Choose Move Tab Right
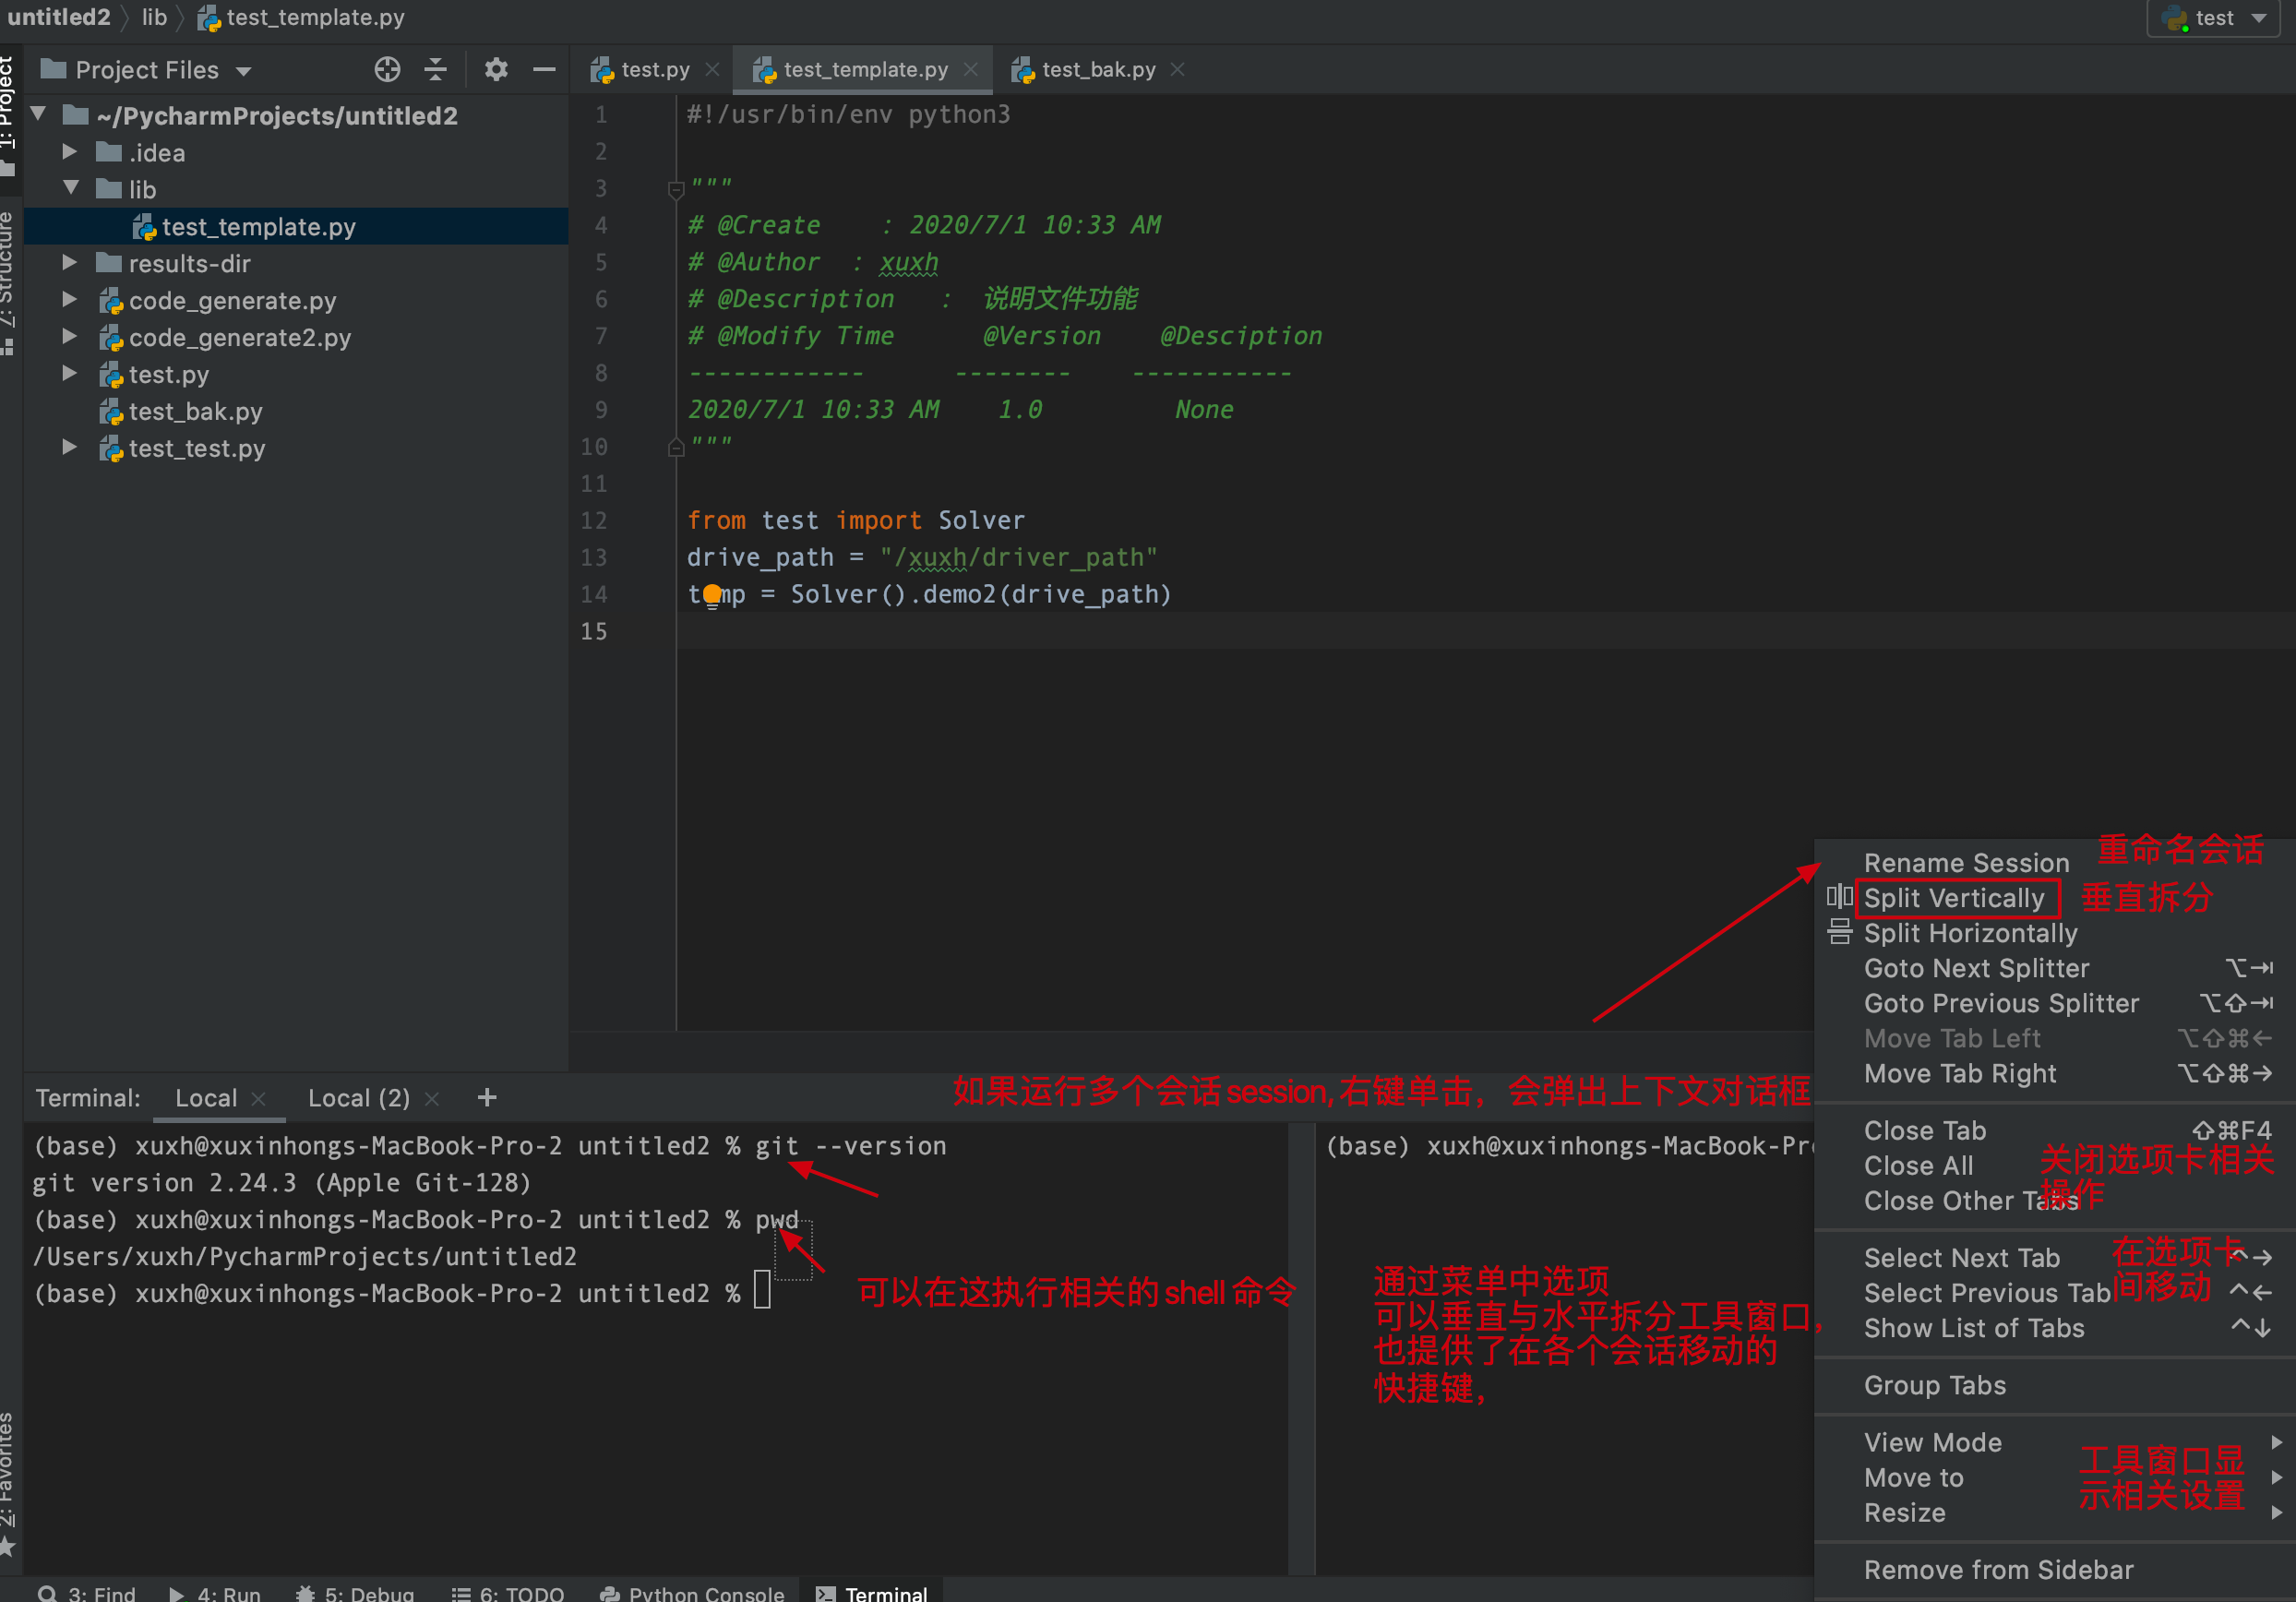The width and height of the screenshot is (2296, 1602). click(x=2055, y=1073)
